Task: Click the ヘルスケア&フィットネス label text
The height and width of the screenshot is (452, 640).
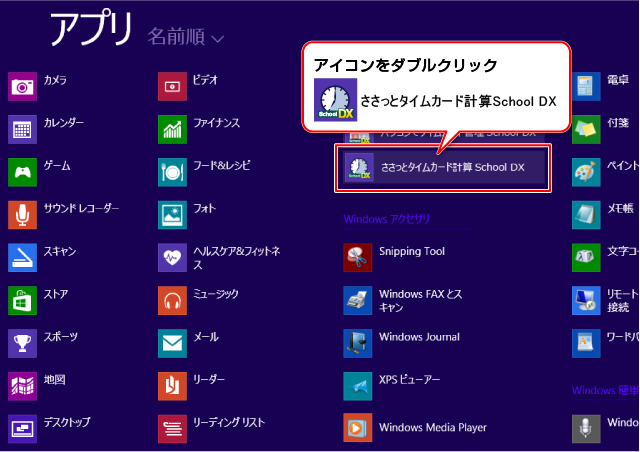Action: (x=237, y=258)
